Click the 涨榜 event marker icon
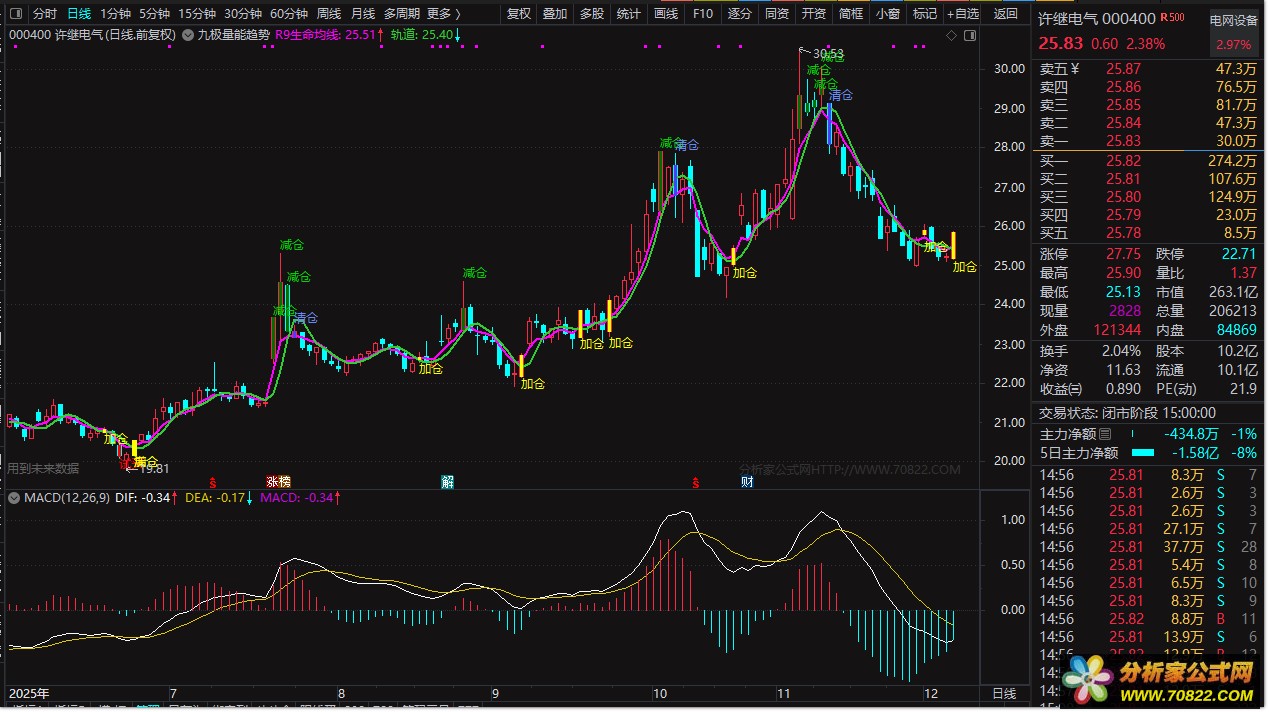Screen dimensions: 1270x712 click(277, 482)
